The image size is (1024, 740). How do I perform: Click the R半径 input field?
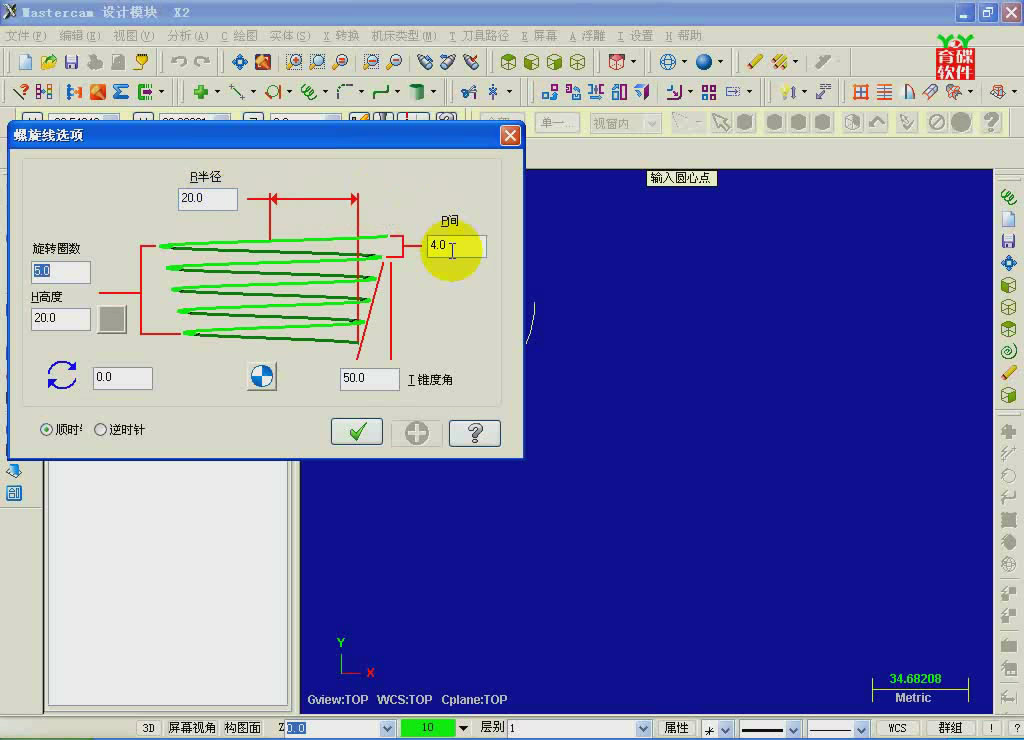pos(208,199)
